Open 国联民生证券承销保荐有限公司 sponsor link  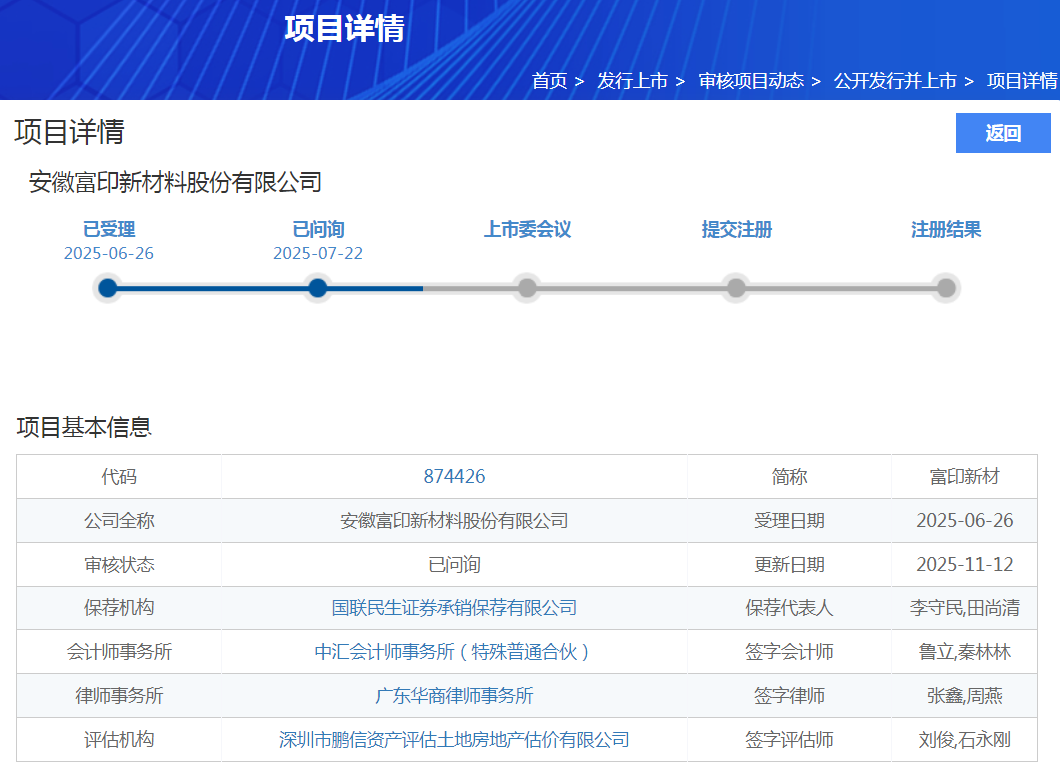click(x=454, y=608)
